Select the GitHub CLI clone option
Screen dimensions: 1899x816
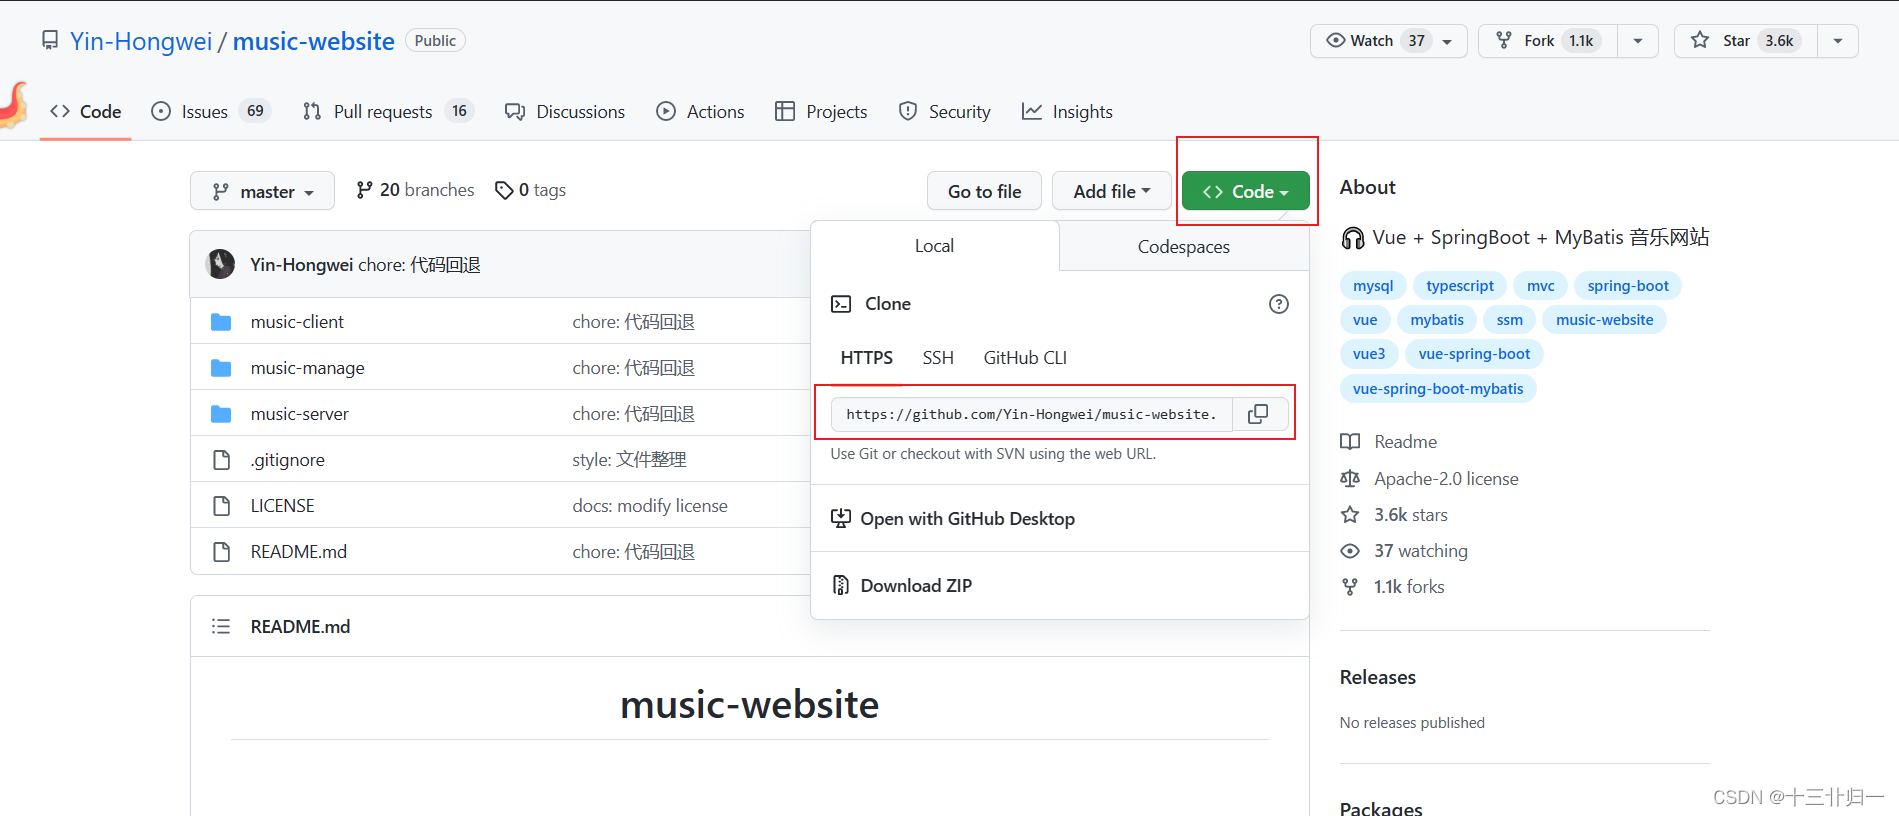(x=1025, y=358)
